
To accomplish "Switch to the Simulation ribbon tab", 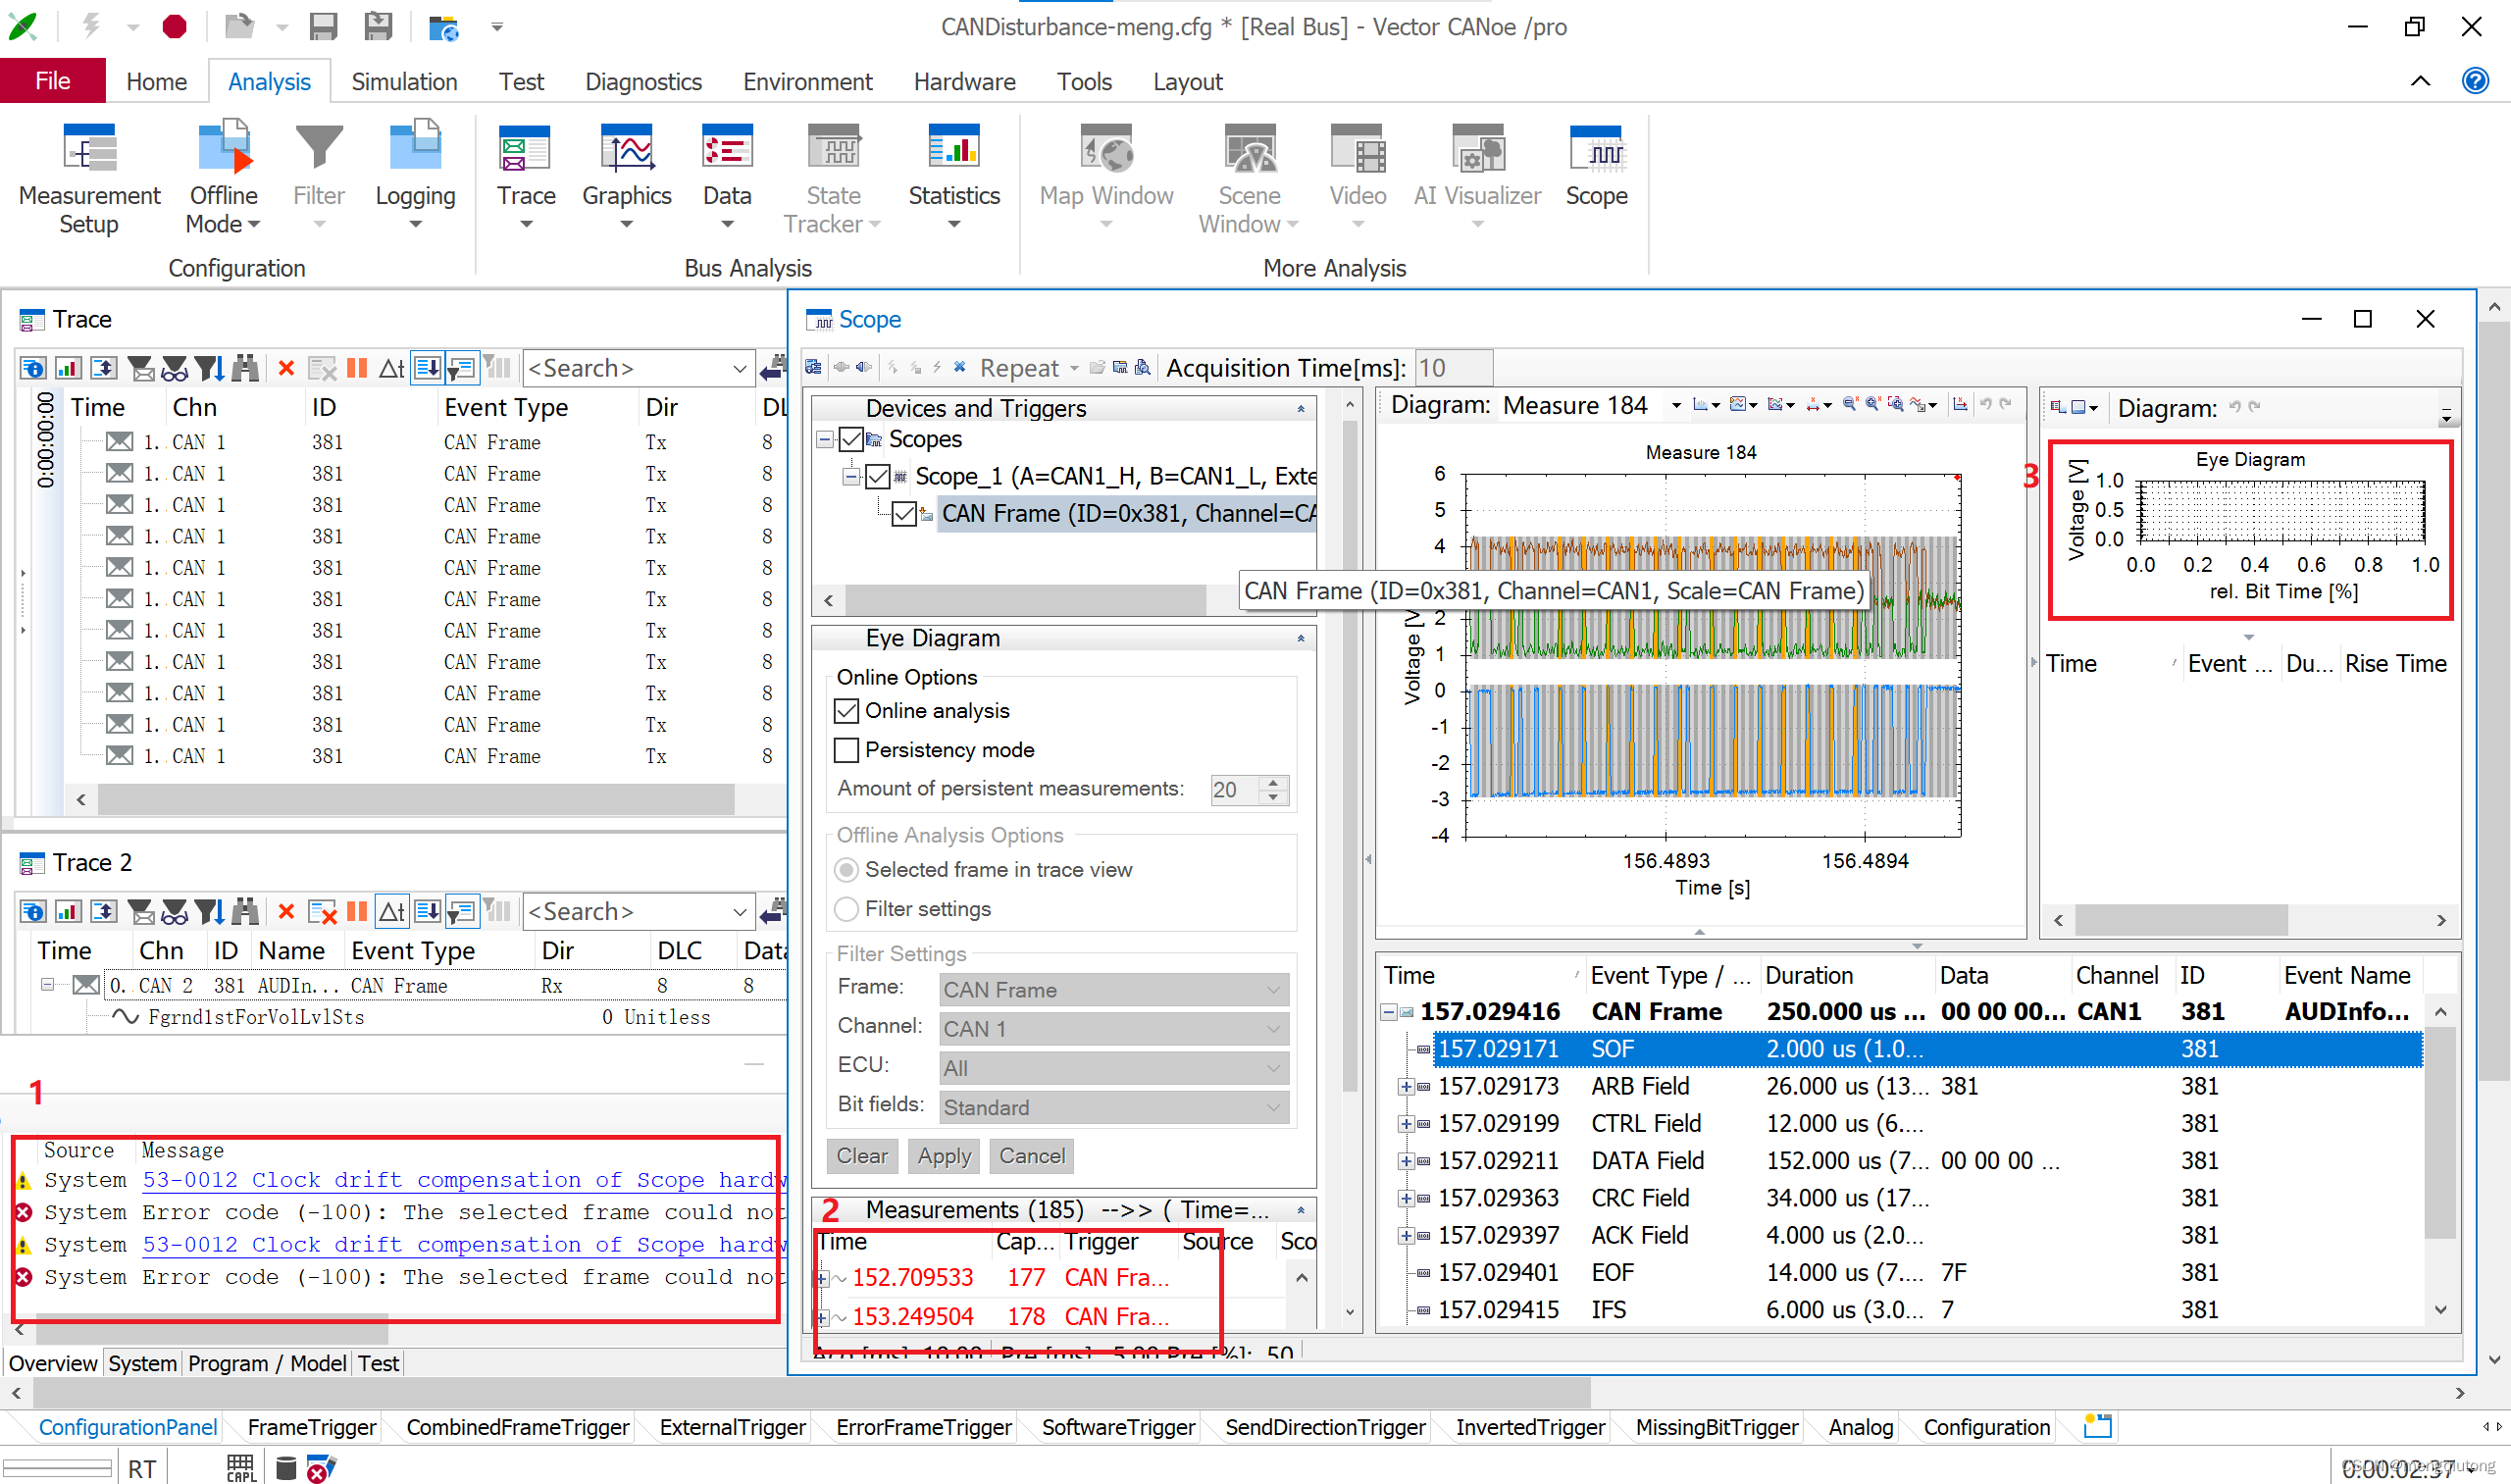I will point(404,81).
